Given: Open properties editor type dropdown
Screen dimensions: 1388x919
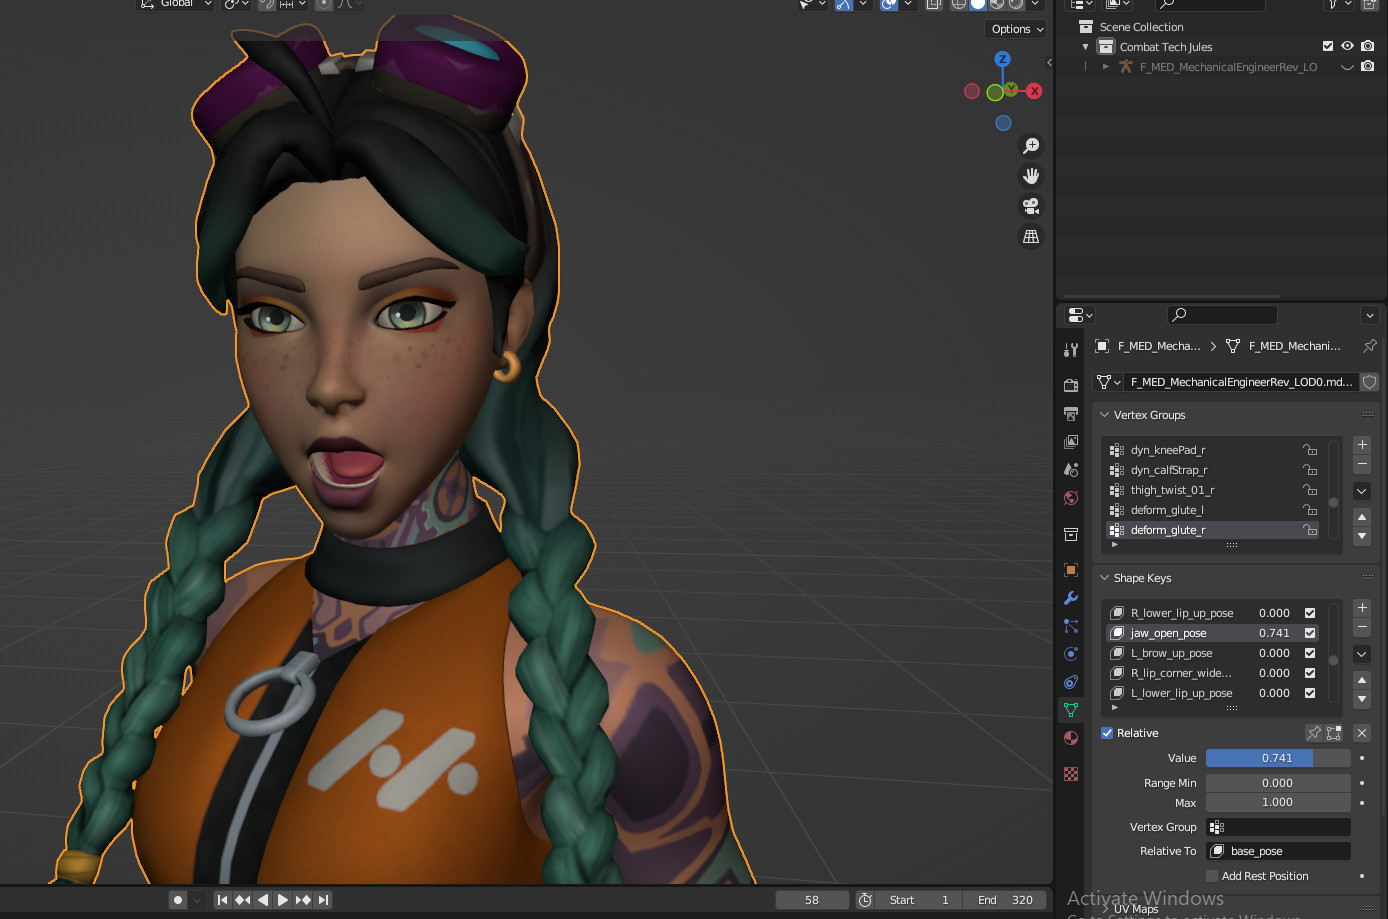Looking at the screenshot, I should click(x=1080, y=315).
